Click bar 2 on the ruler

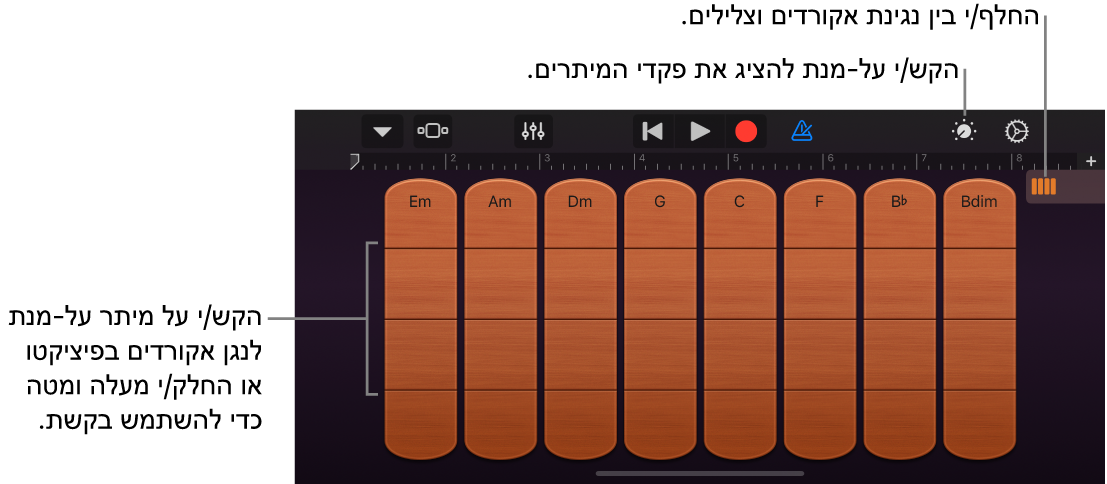(x=452, y=159)
